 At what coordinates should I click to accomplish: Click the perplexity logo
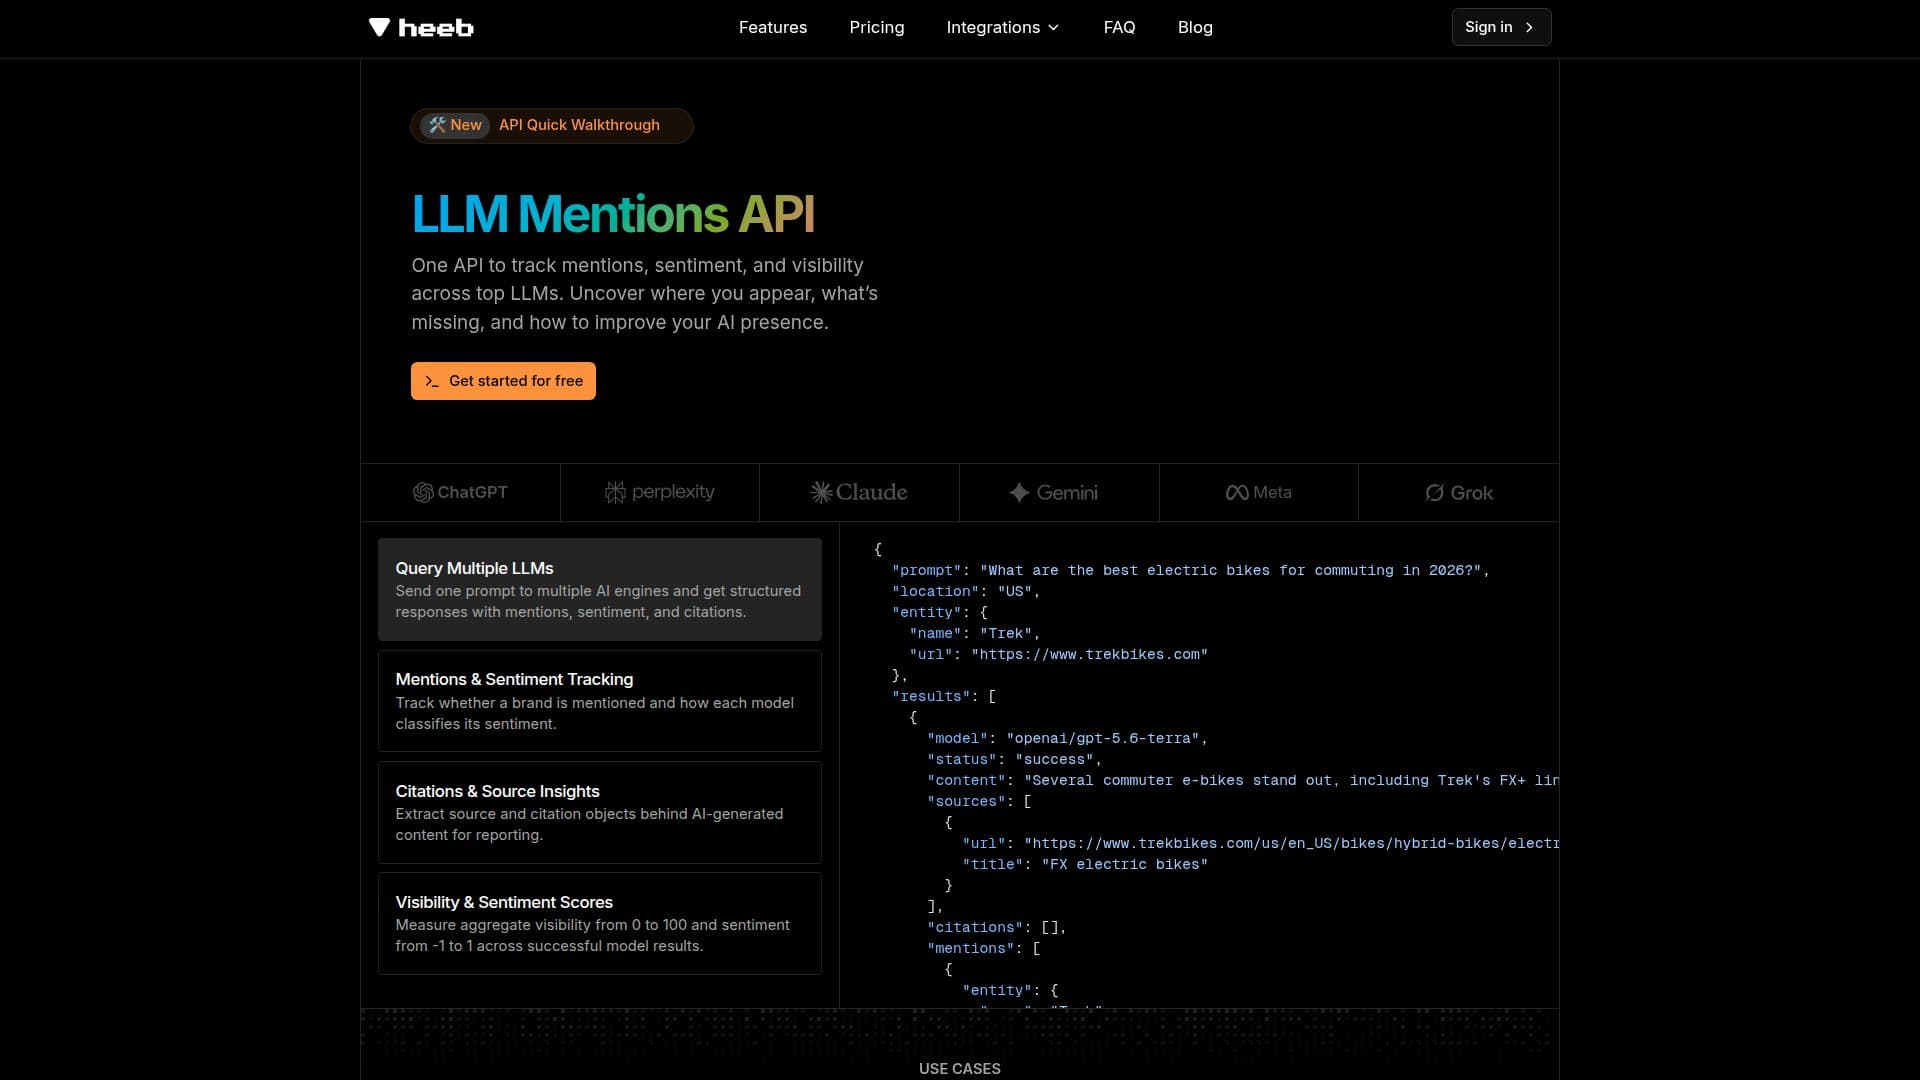pos(659,492)
